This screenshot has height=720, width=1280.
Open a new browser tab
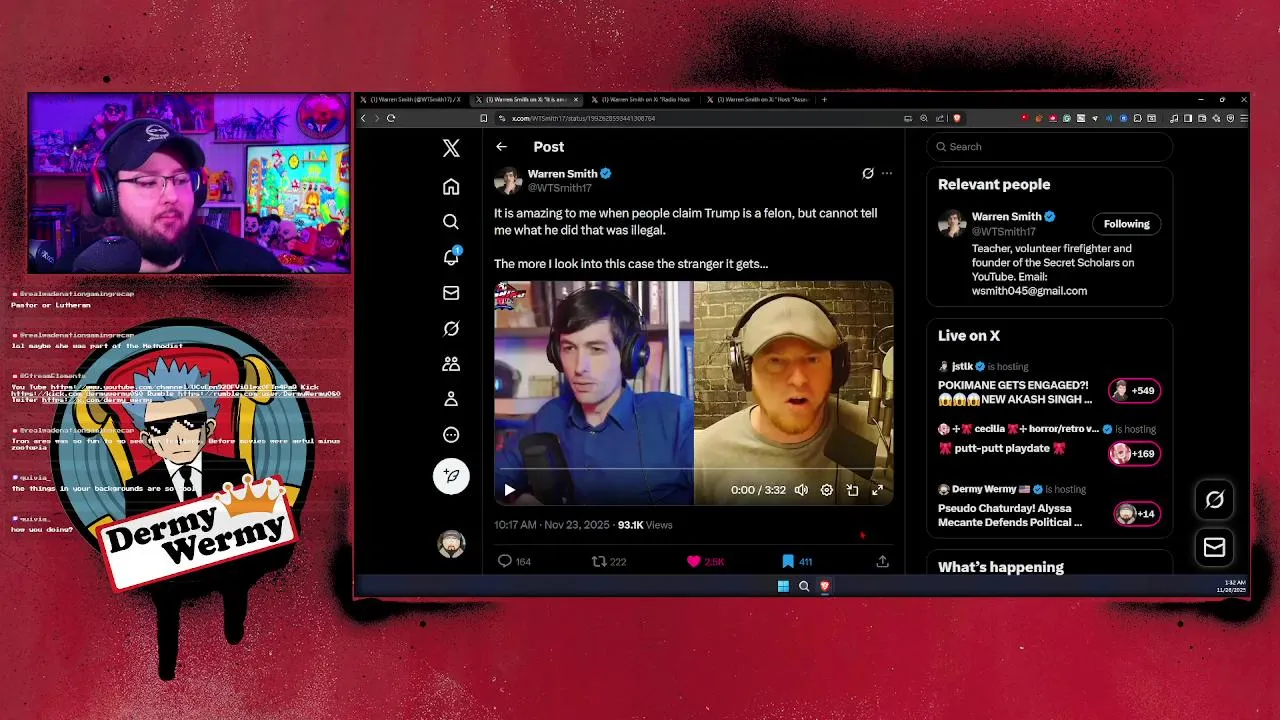point(824,100)
